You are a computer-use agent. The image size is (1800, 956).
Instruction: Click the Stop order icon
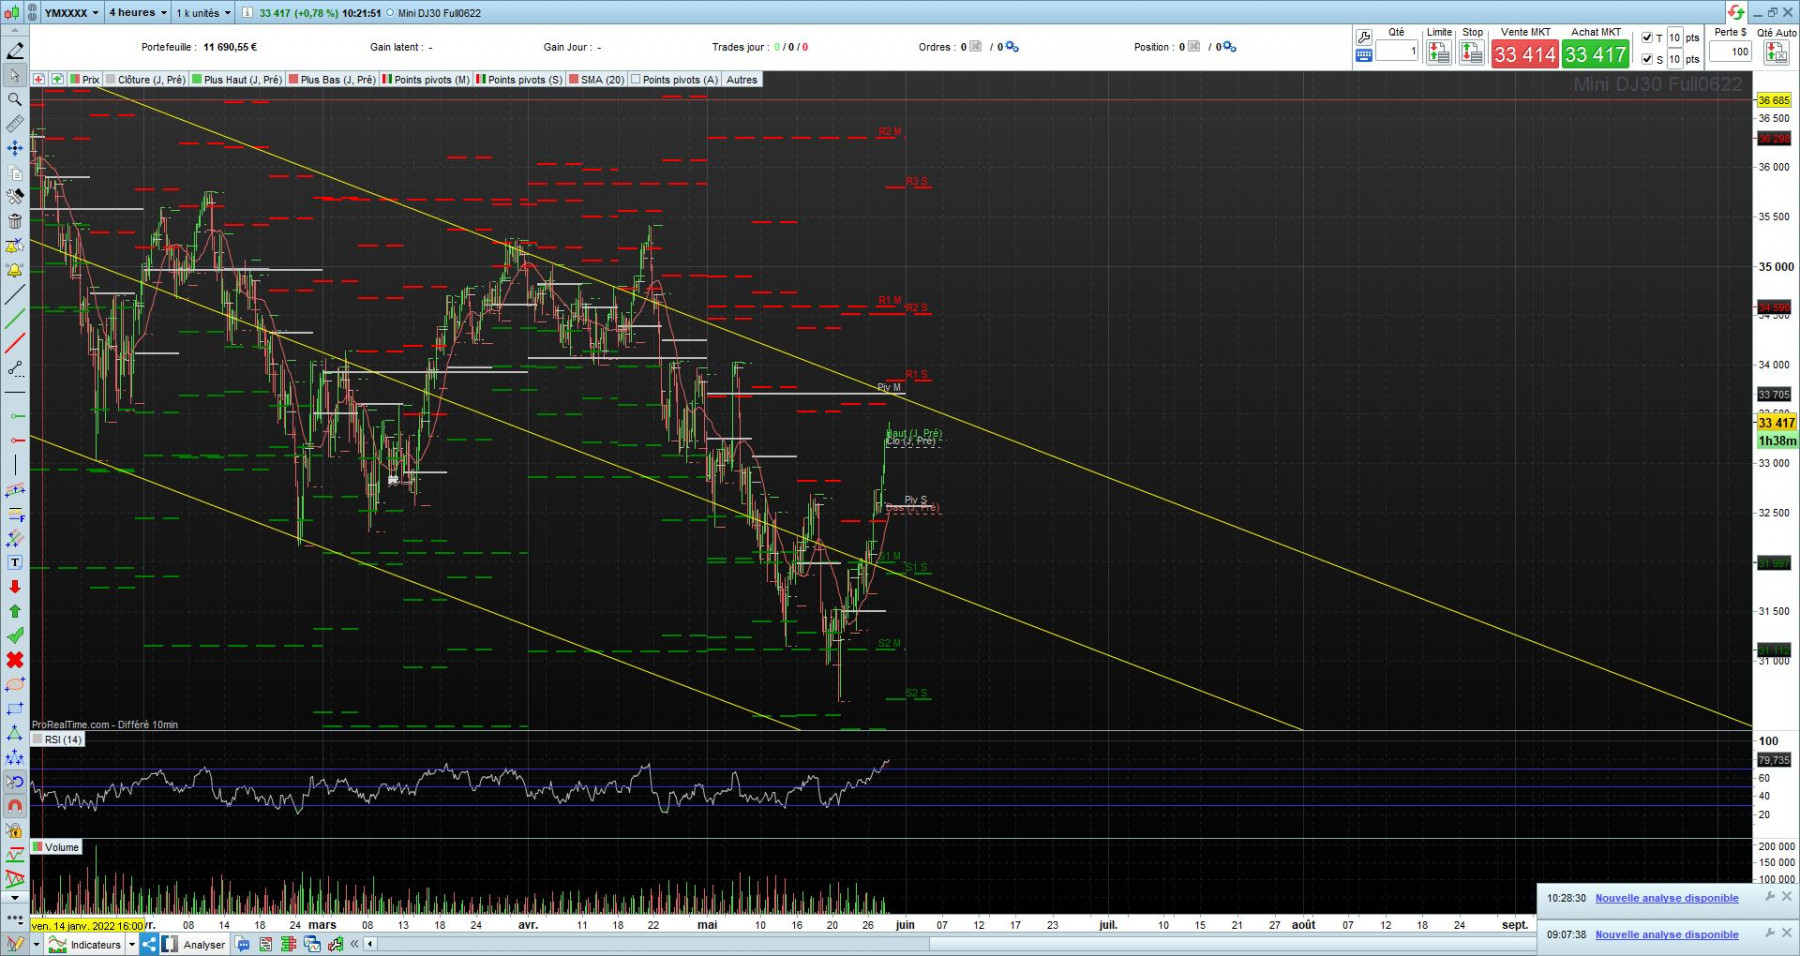pyautogui.click(x=1472, y=53)
